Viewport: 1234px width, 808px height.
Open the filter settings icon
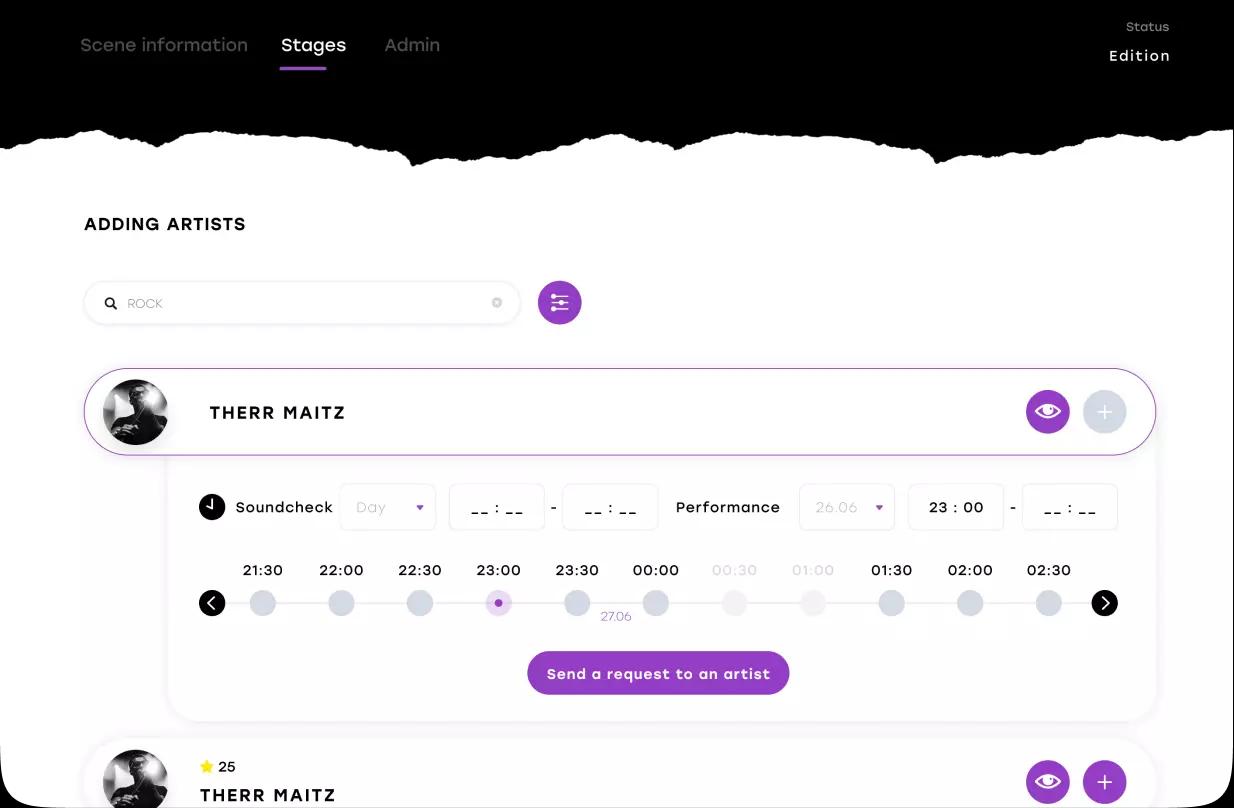click(559, 303)
